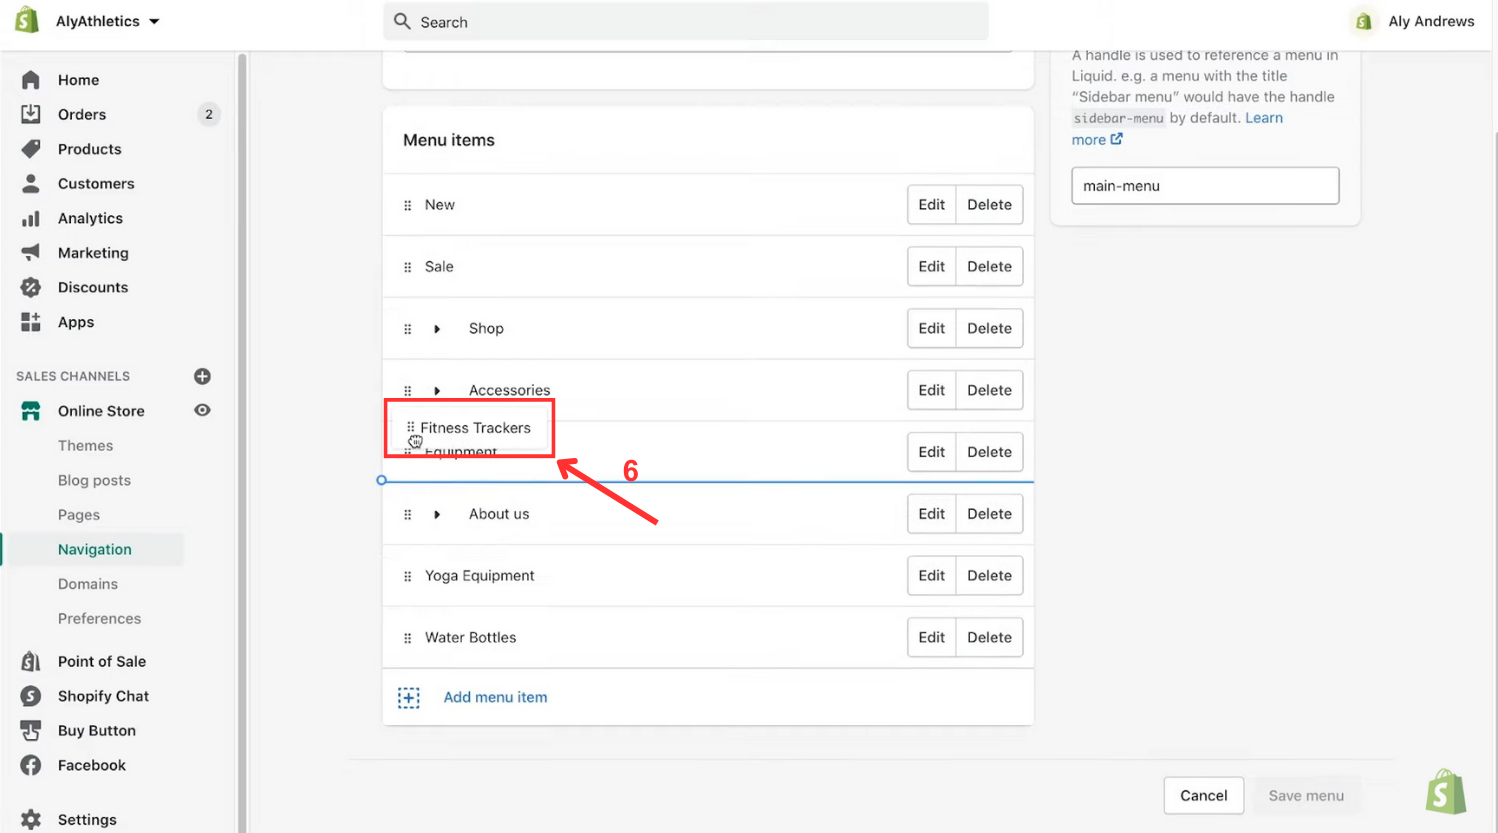Click the Products tag icon
Viewport: 1498px width, 833px height.
(31, 149)
